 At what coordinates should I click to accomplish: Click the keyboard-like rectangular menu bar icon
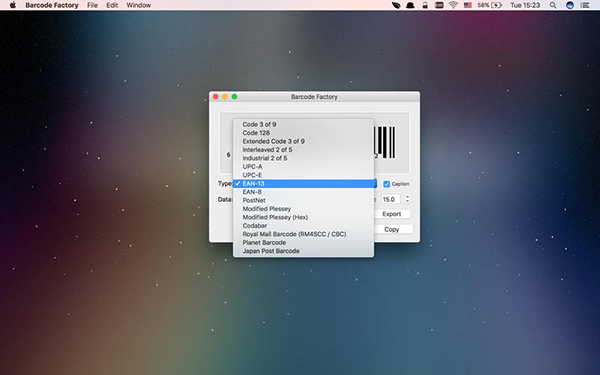point(439,5)
